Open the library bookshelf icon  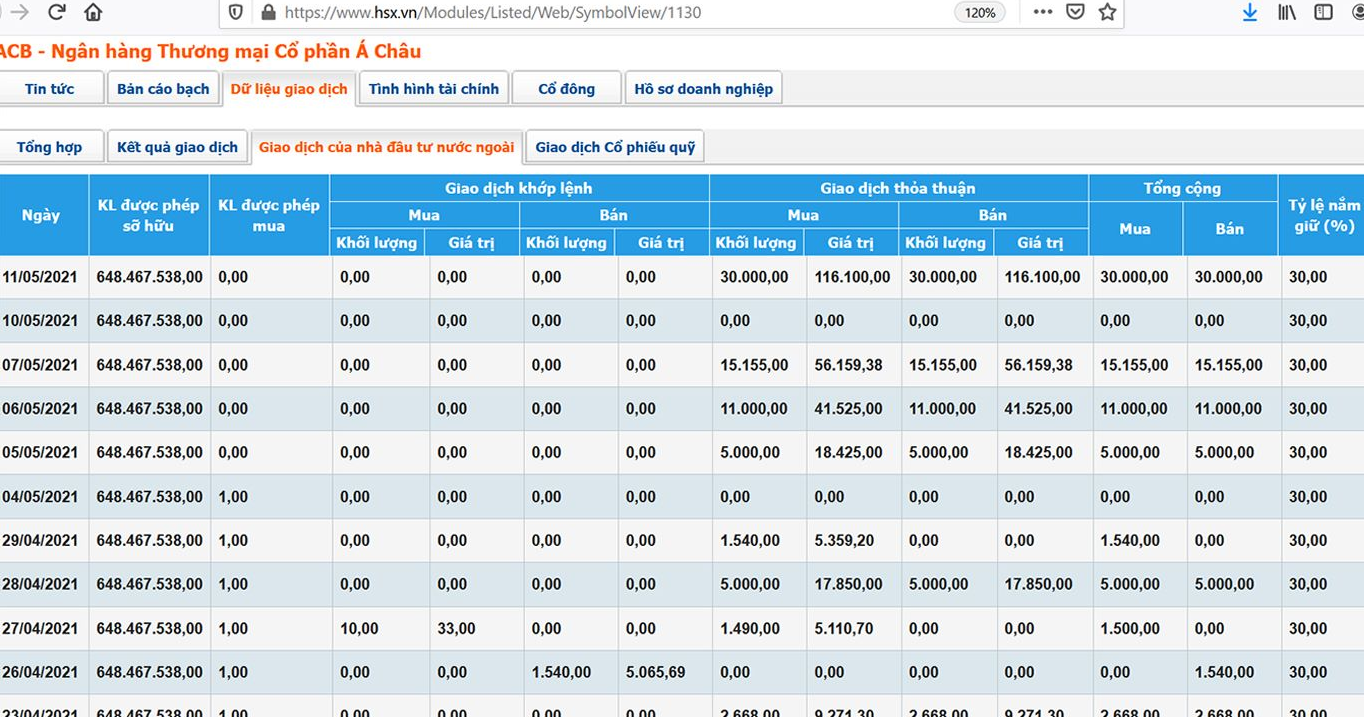[x=1287, y=12]
